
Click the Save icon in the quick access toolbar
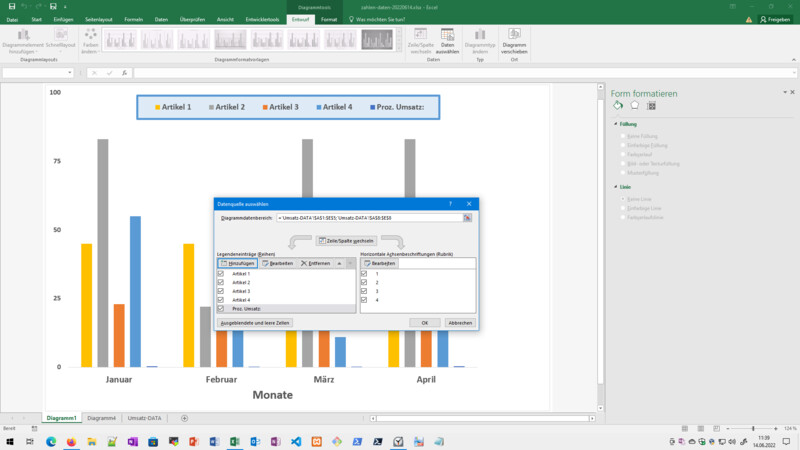point(12,7)
